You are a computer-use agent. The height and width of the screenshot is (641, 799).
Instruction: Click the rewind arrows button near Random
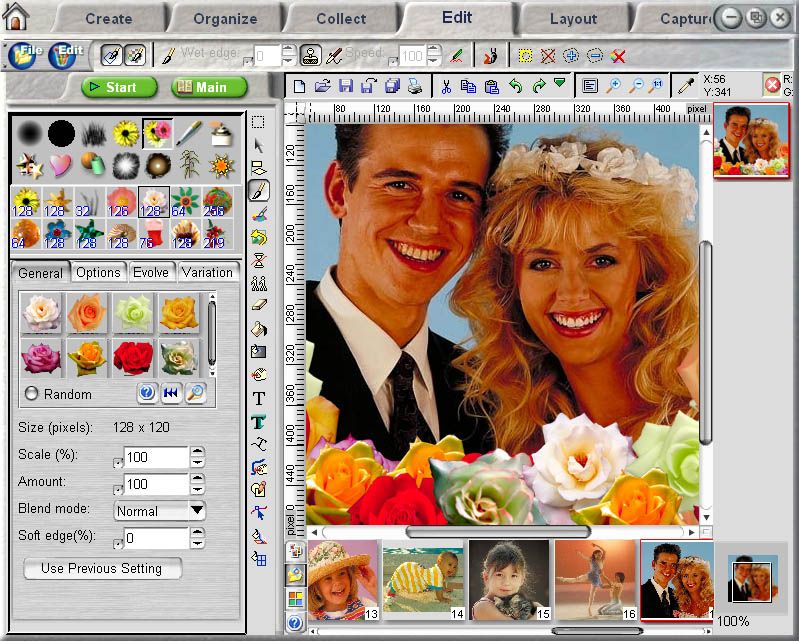tap(171, 393)
